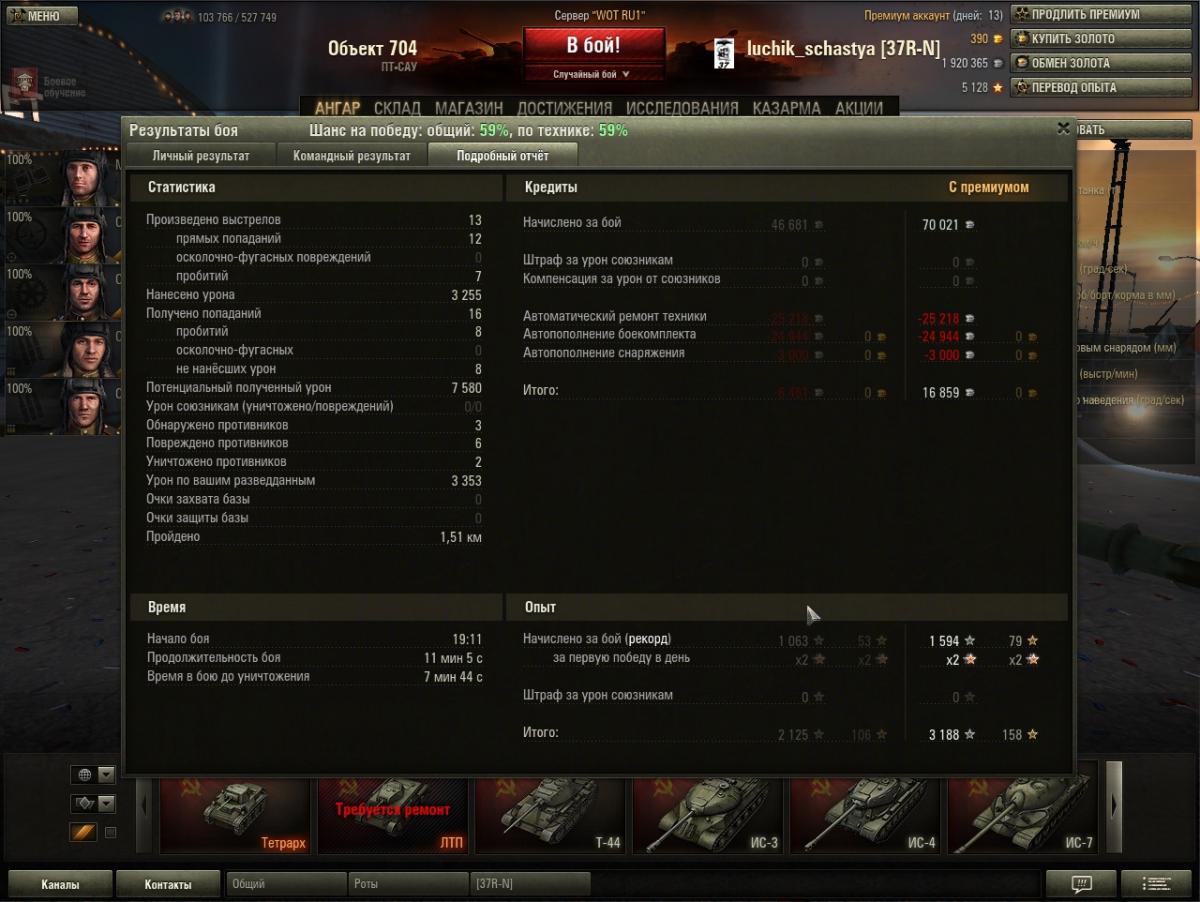Click the С премиумом column header
This screenshot has height=902, width=1200.
pos(988,187)
